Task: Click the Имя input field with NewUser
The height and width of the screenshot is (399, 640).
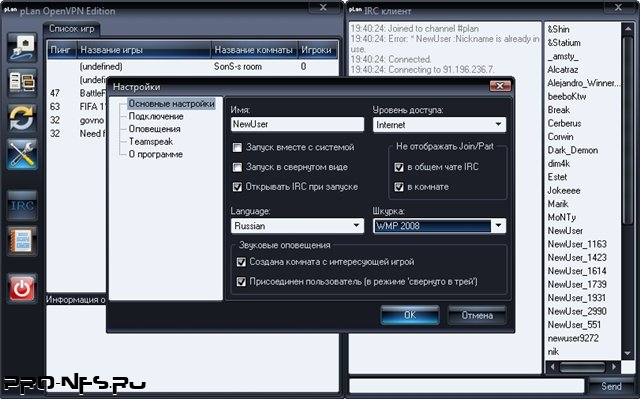Action: (297, 124)
